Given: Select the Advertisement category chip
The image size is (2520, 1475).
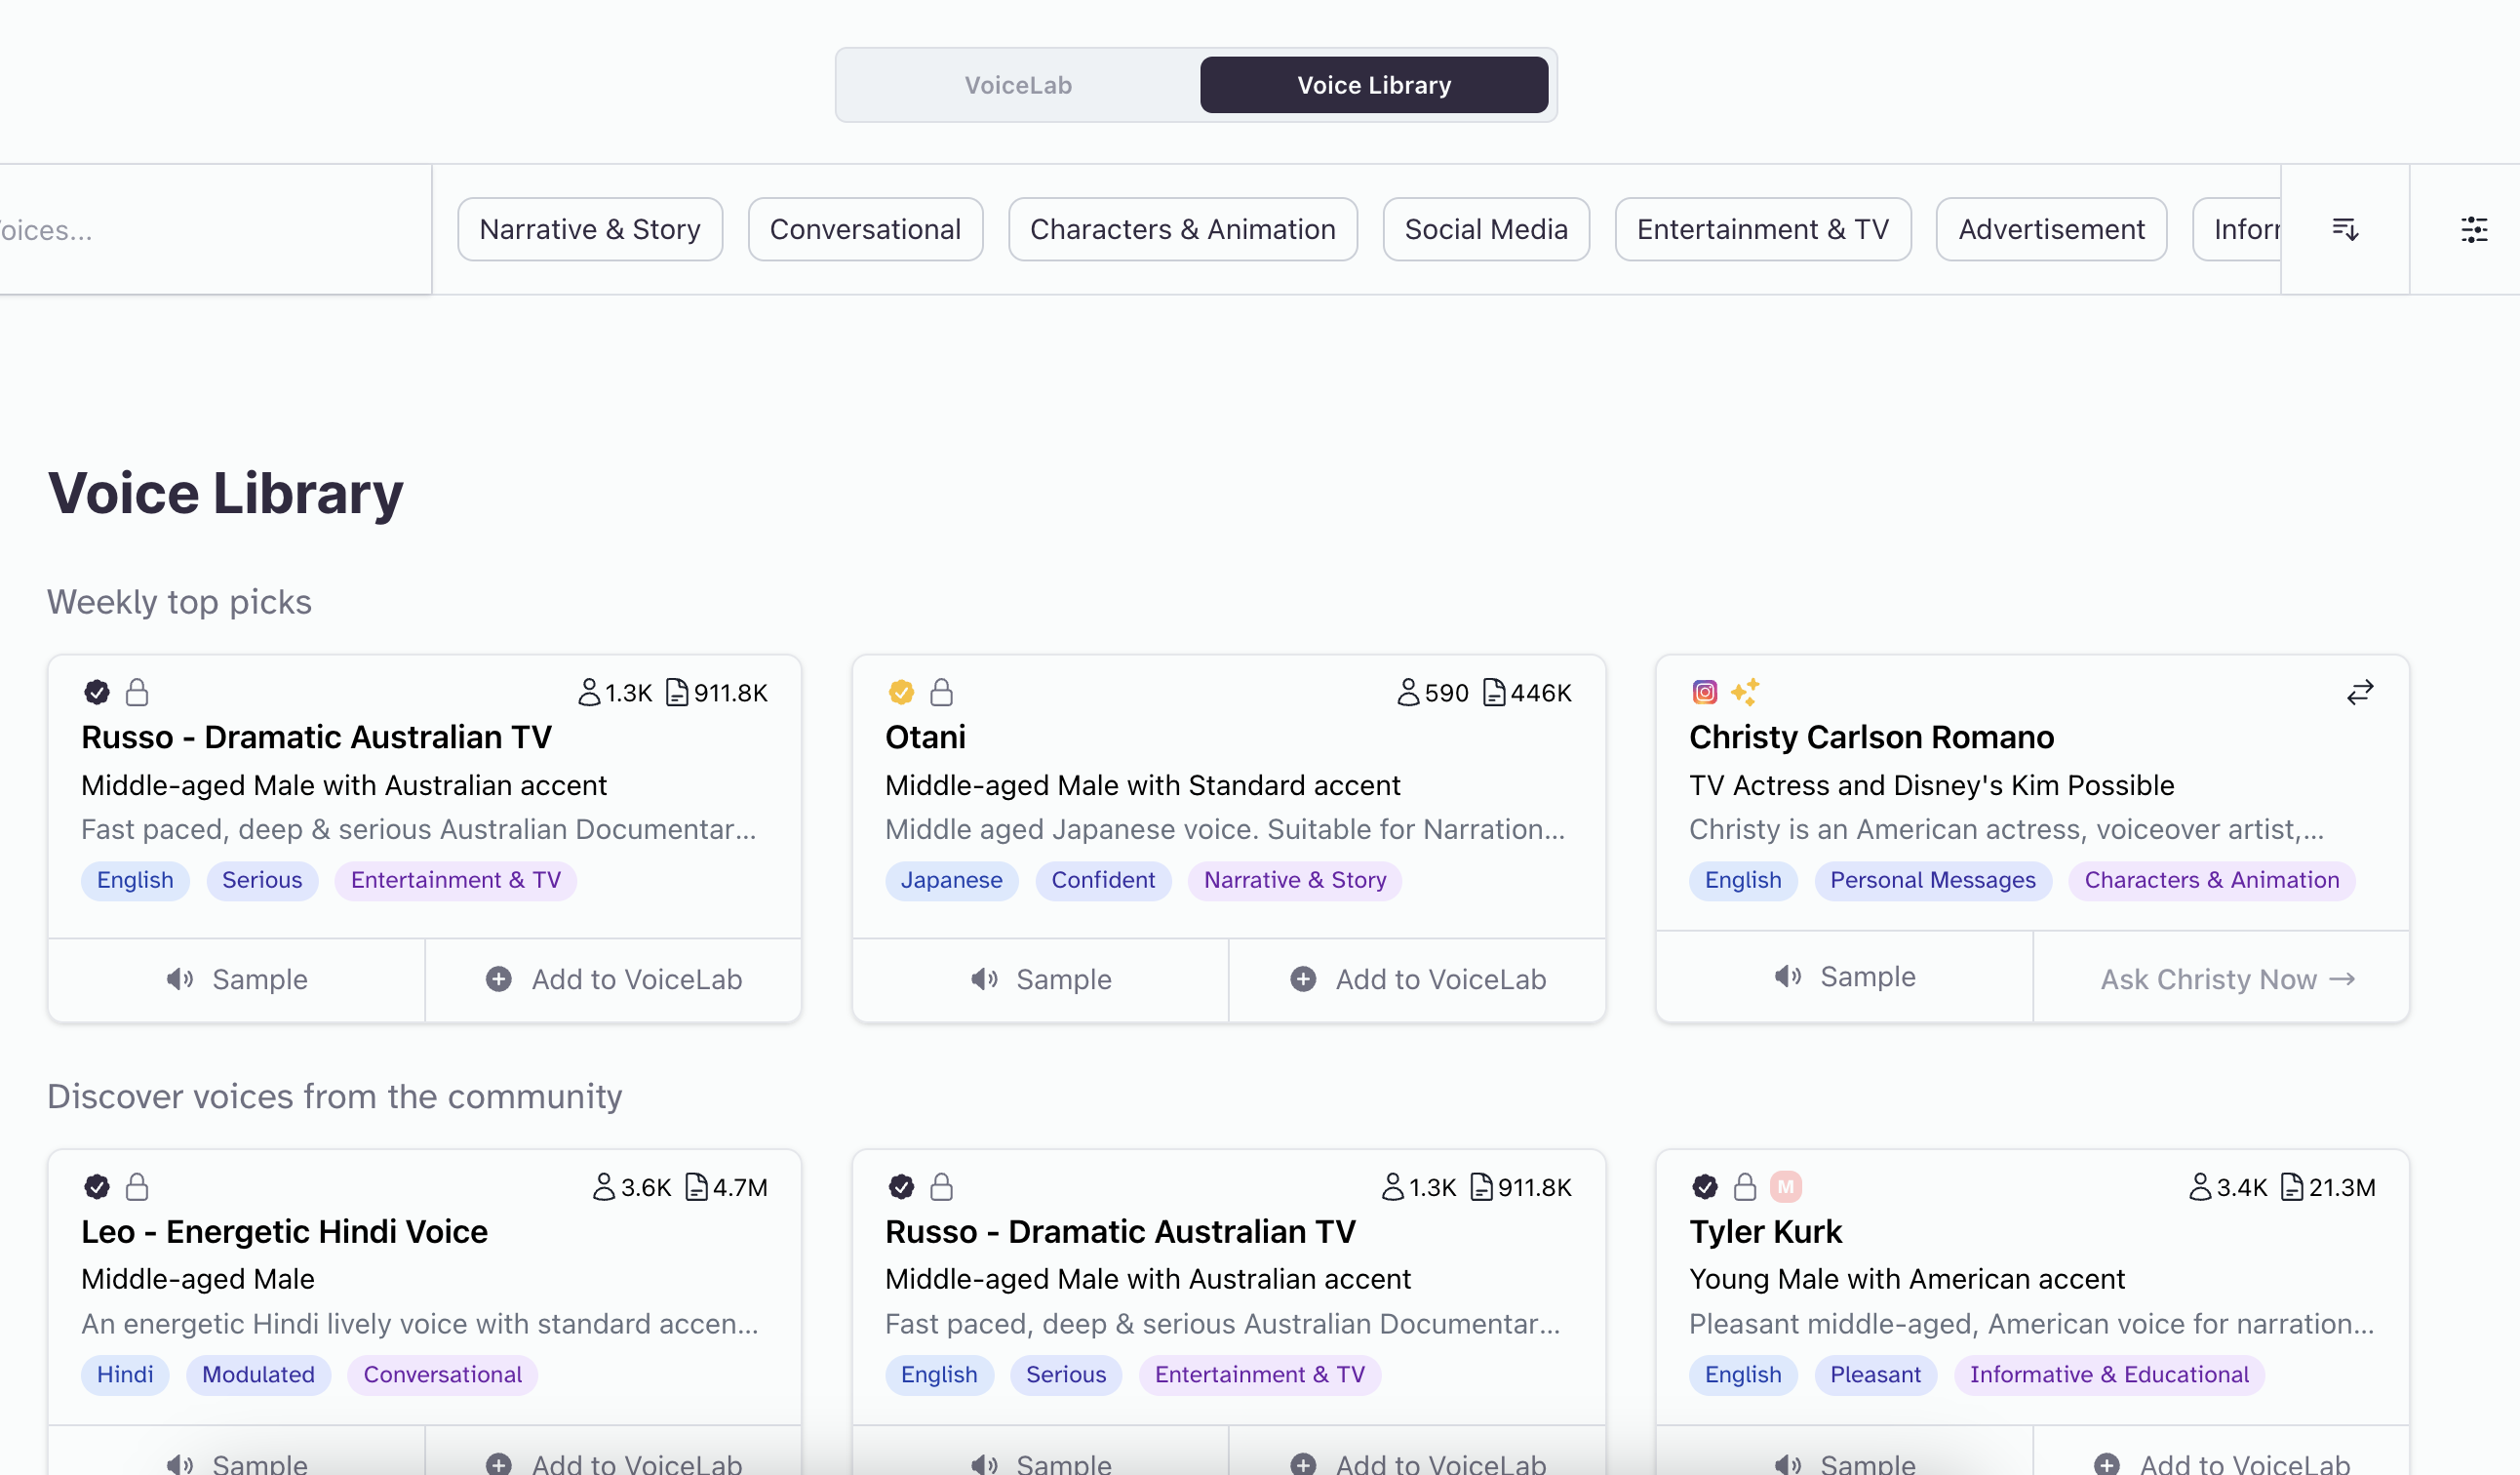Looking at the screenshot, I should (2050, 230).
